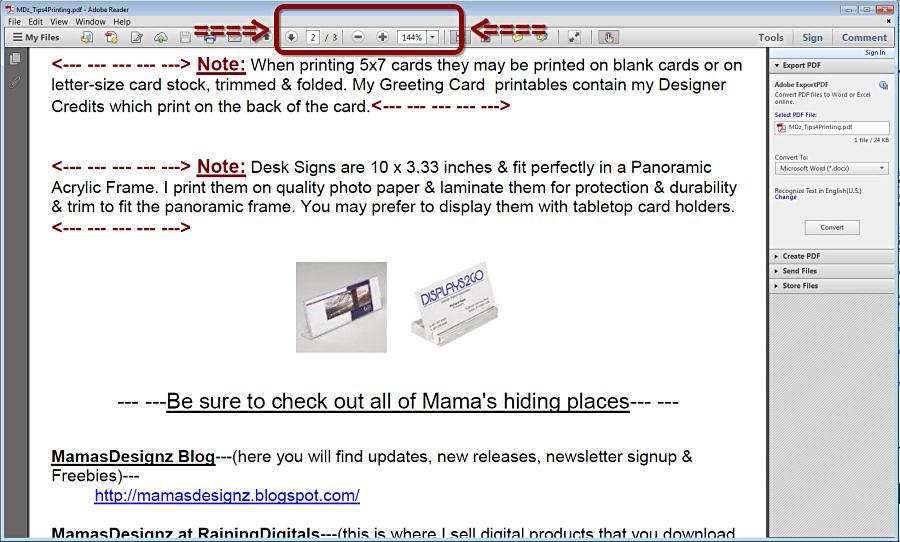Viewport: 900px width, 542px height.
Task: Click Change recognize text language link
Action: click(785, 197)
